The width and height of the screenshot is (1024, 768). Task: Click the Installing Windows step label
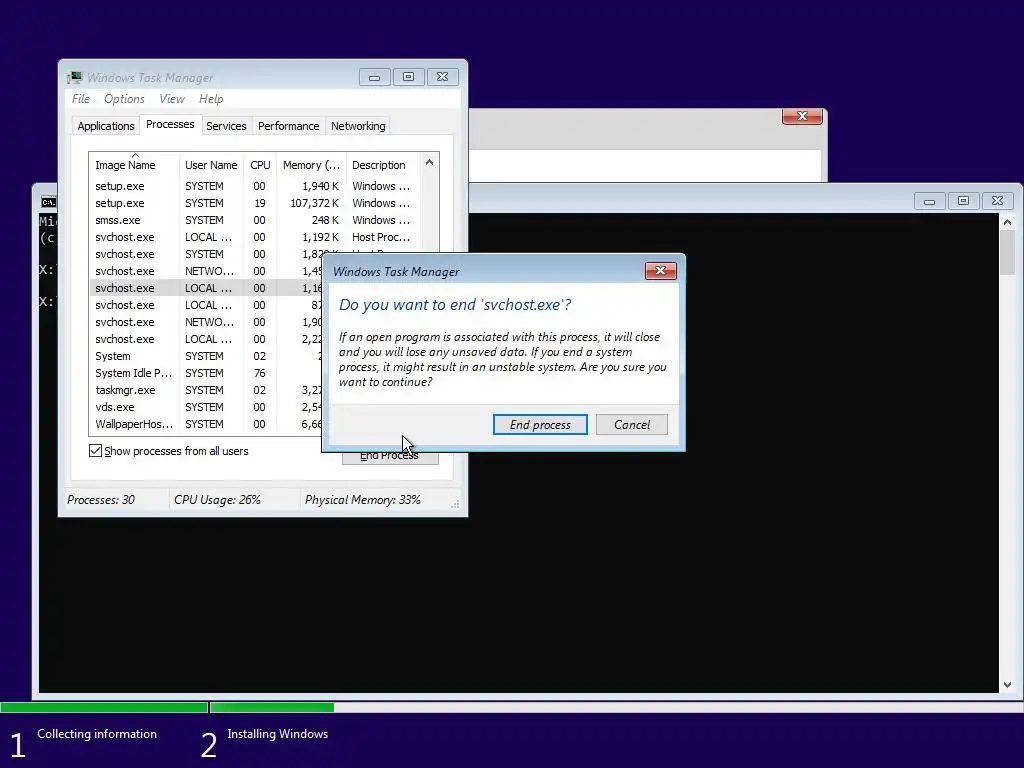pyautogui.click(x=278, y=734)
